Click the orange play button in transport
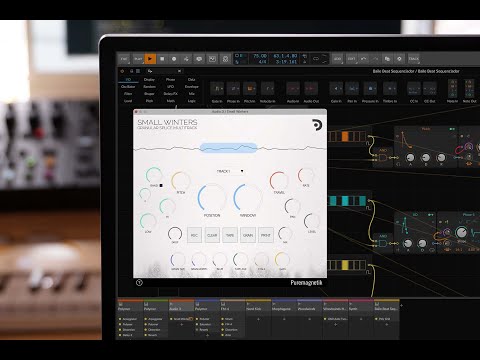This screenshot has width=480, height=360. point(150,59)
